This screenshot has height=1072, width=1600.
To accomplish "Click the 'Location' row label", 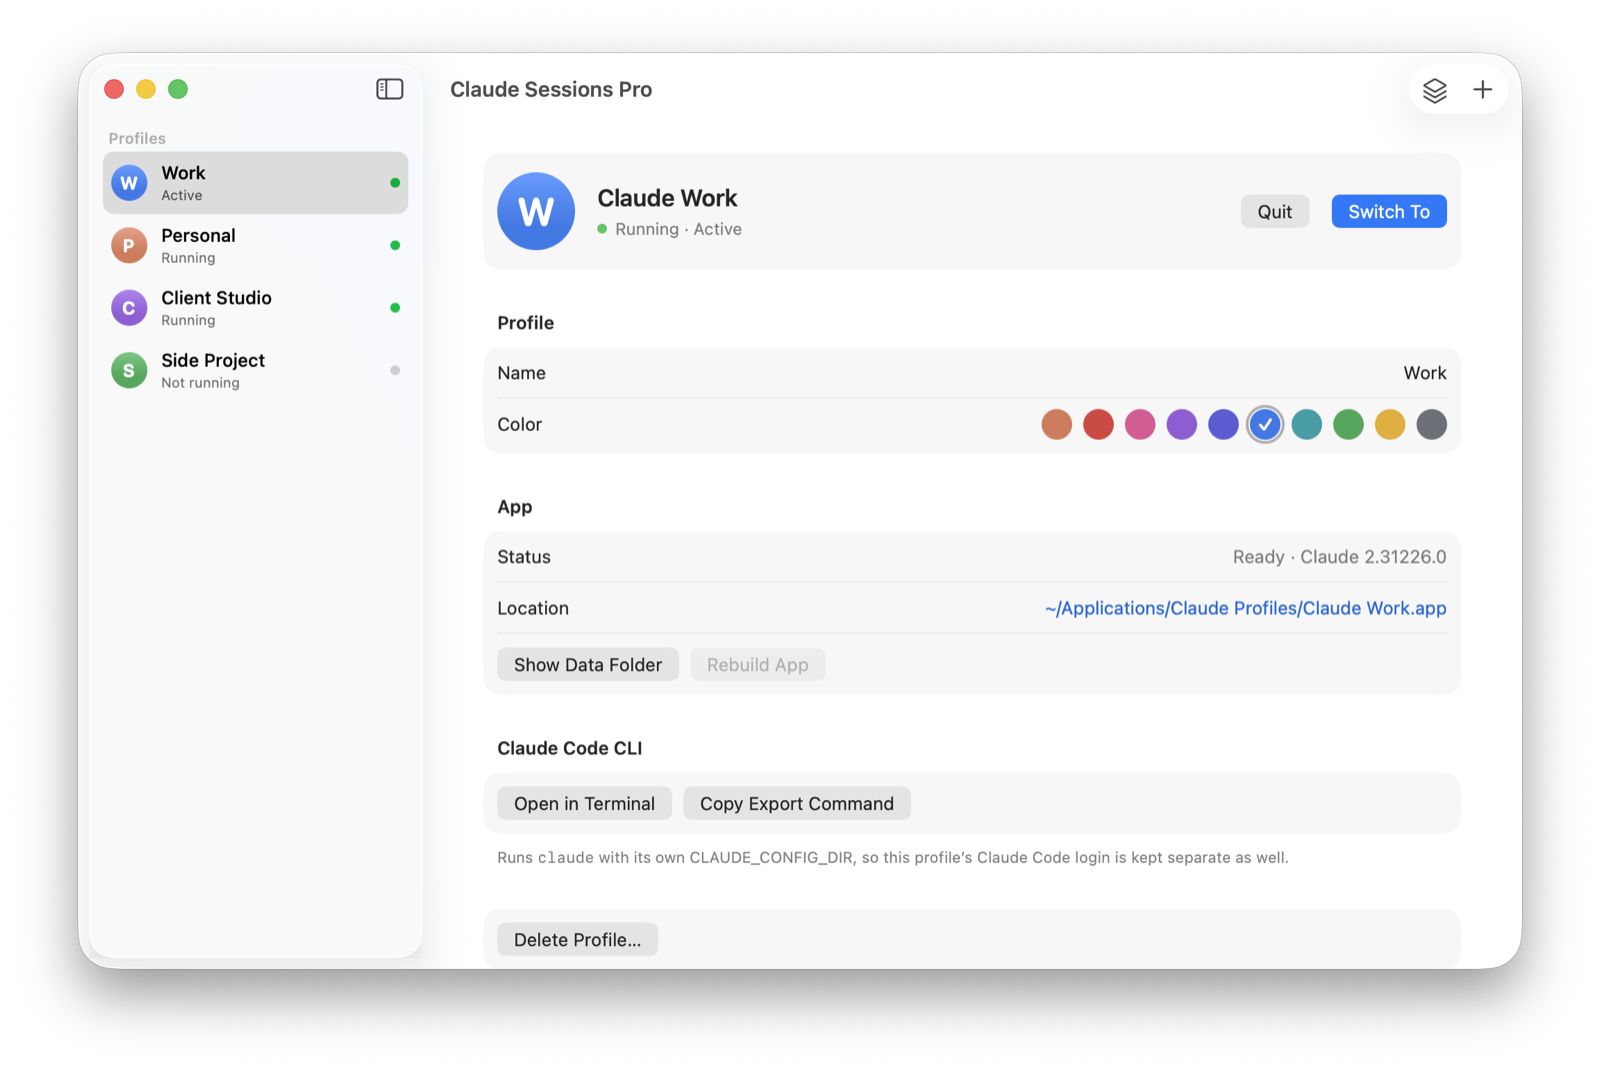I will pyautogui.click(x=533, y=608).
